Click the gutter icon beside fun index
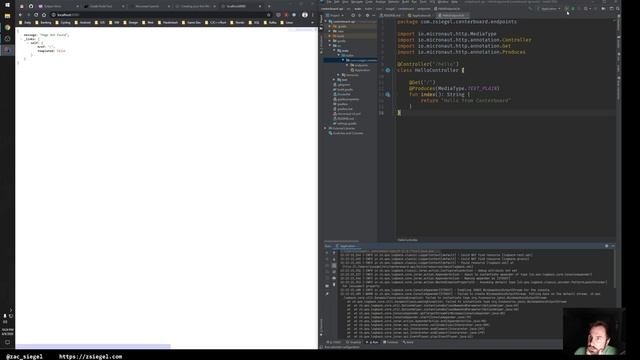The height and width of the screenshot is (360, 640). point(388,95)
